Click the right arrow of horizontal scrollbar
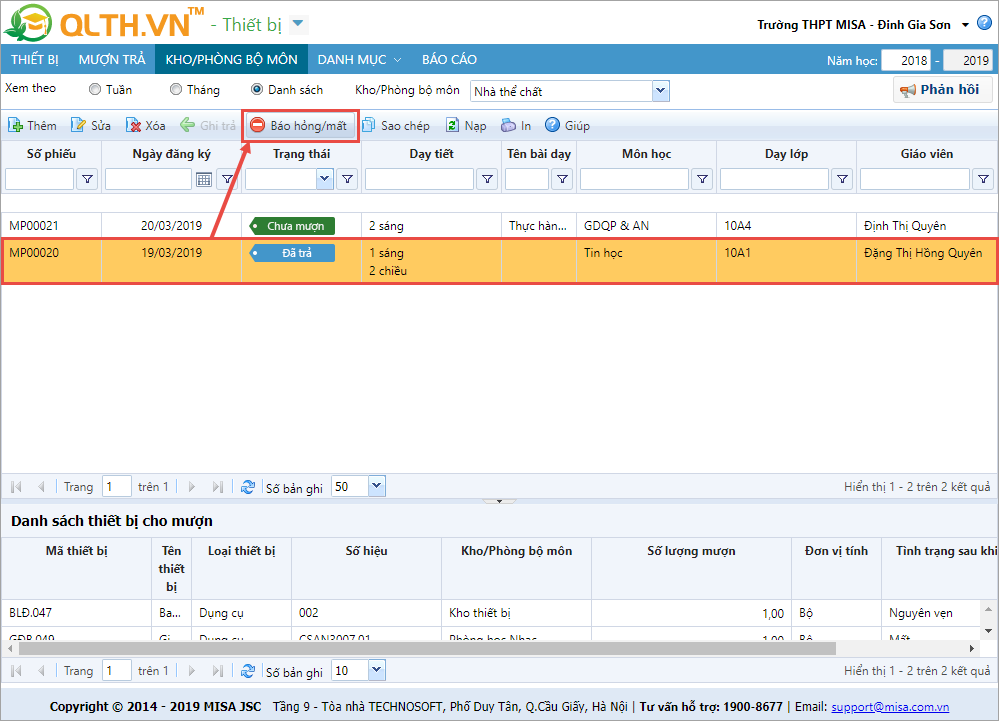This screenshot has width=999, height=721. click(x=972, y=648)
